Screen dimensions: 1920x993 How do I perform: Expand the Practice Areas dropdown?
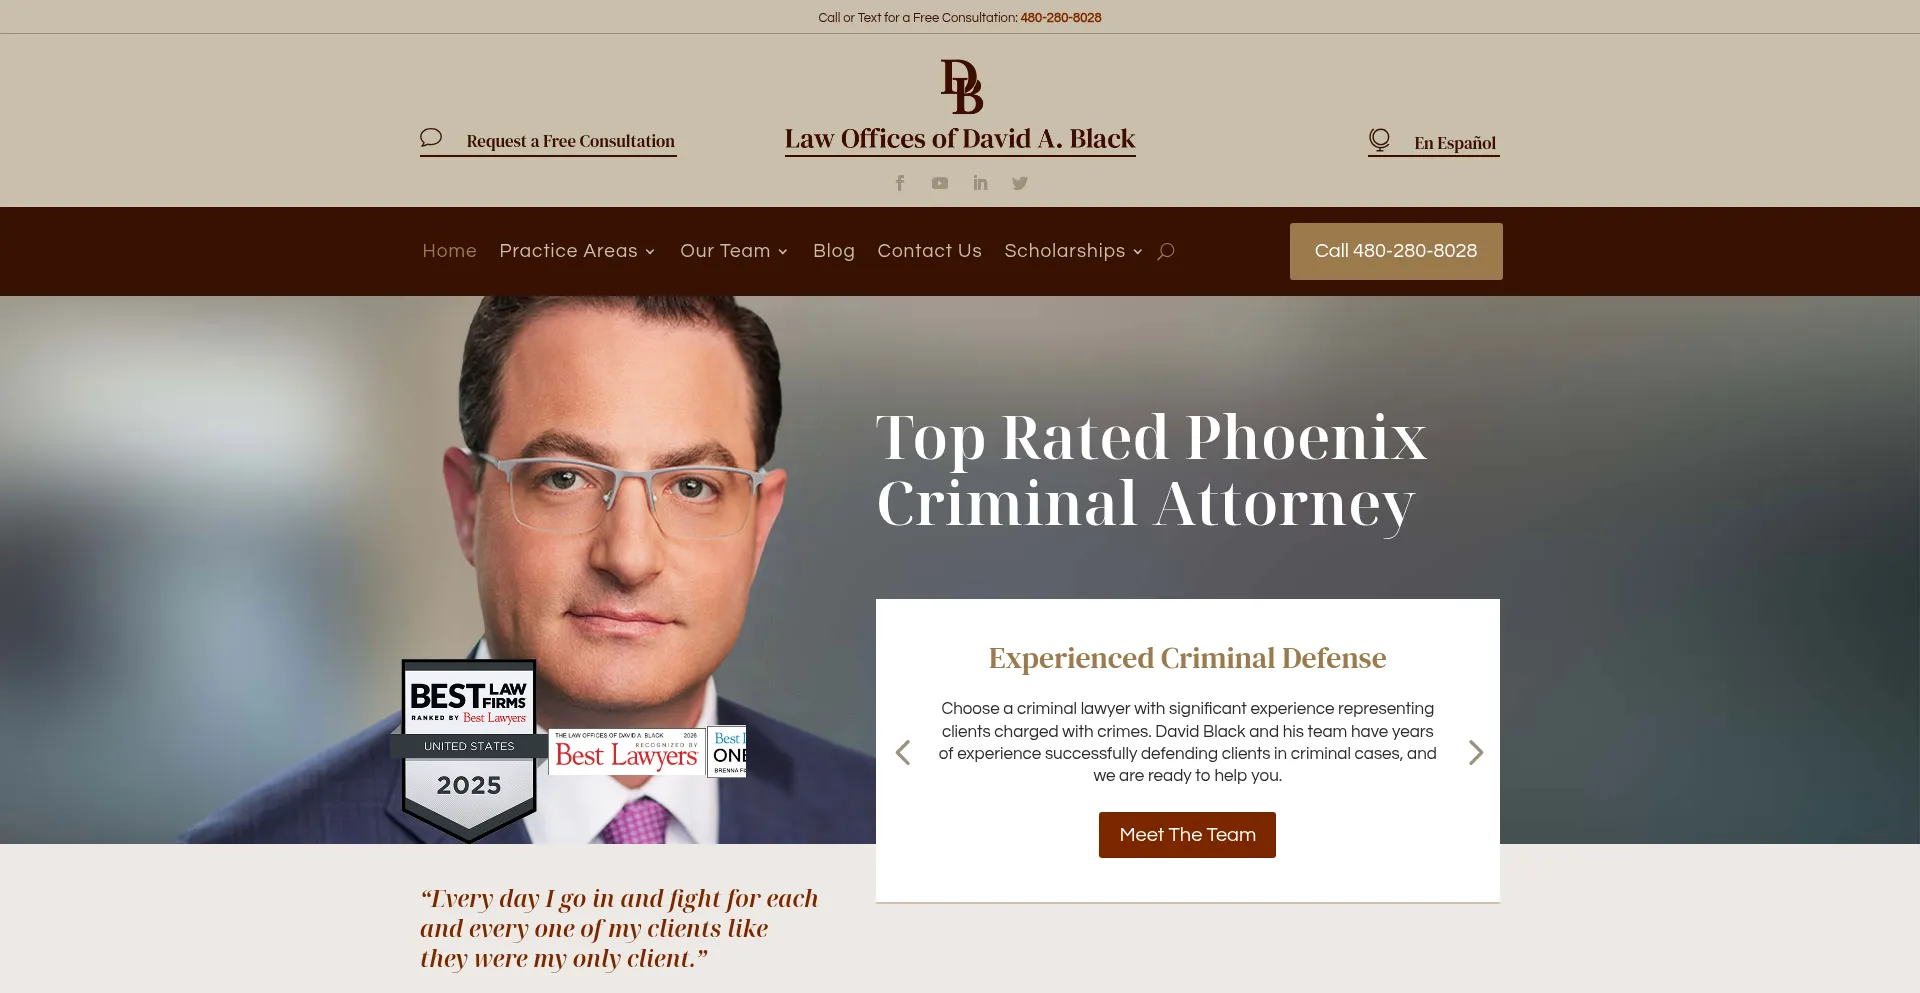coord(577,251)
